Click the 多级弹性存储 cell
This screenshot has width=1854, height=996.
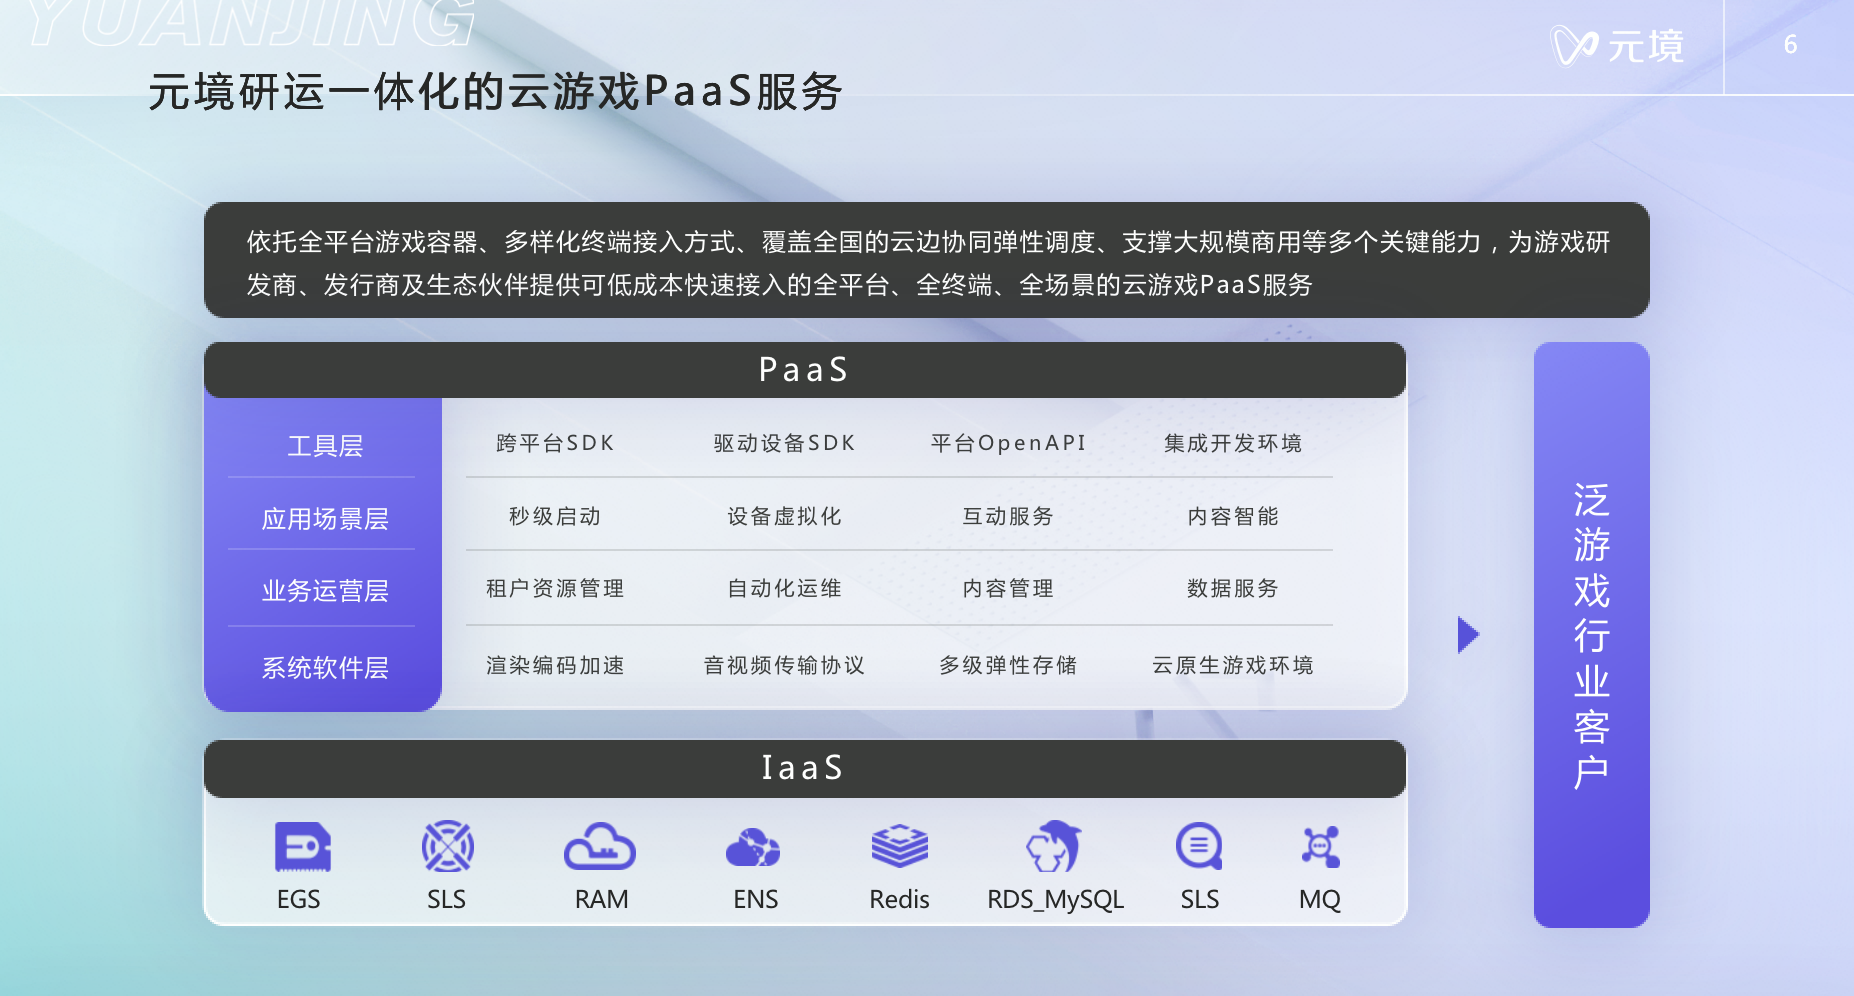pyautogui.click(x=1008, y=665)
